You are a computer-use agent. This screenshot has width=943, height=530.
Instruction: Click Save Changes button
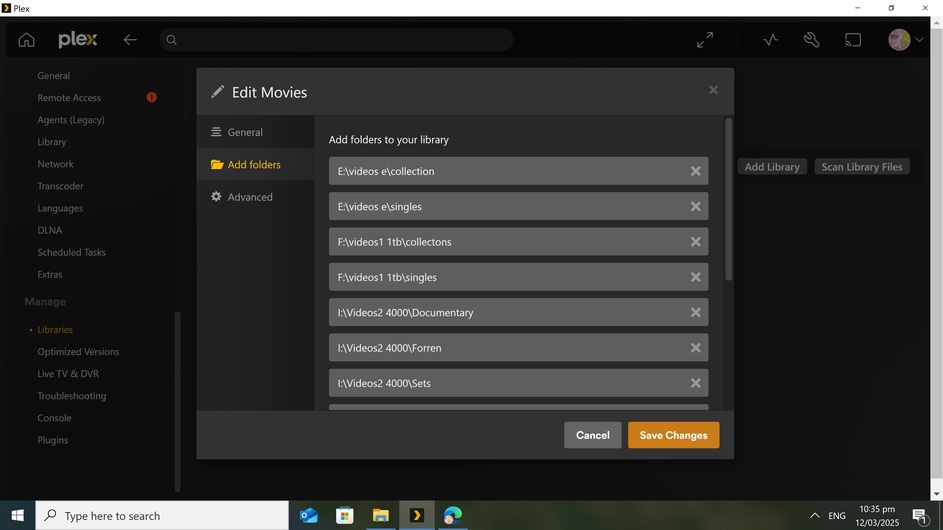coord(674,435)
